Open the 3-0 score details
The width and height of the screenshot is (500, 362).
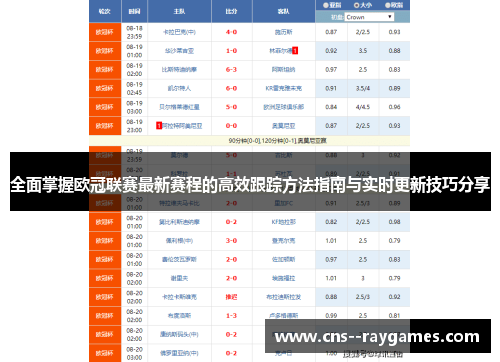231,241
